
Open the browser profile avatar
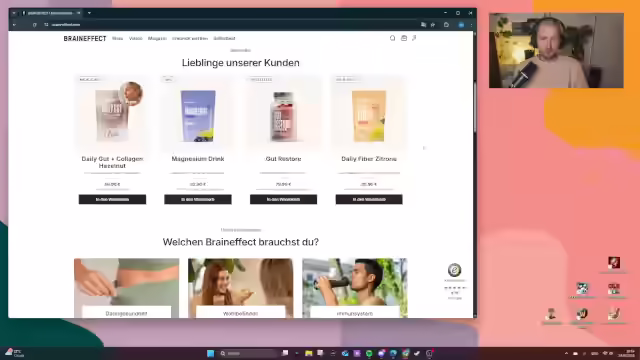[x=461, y=25]
